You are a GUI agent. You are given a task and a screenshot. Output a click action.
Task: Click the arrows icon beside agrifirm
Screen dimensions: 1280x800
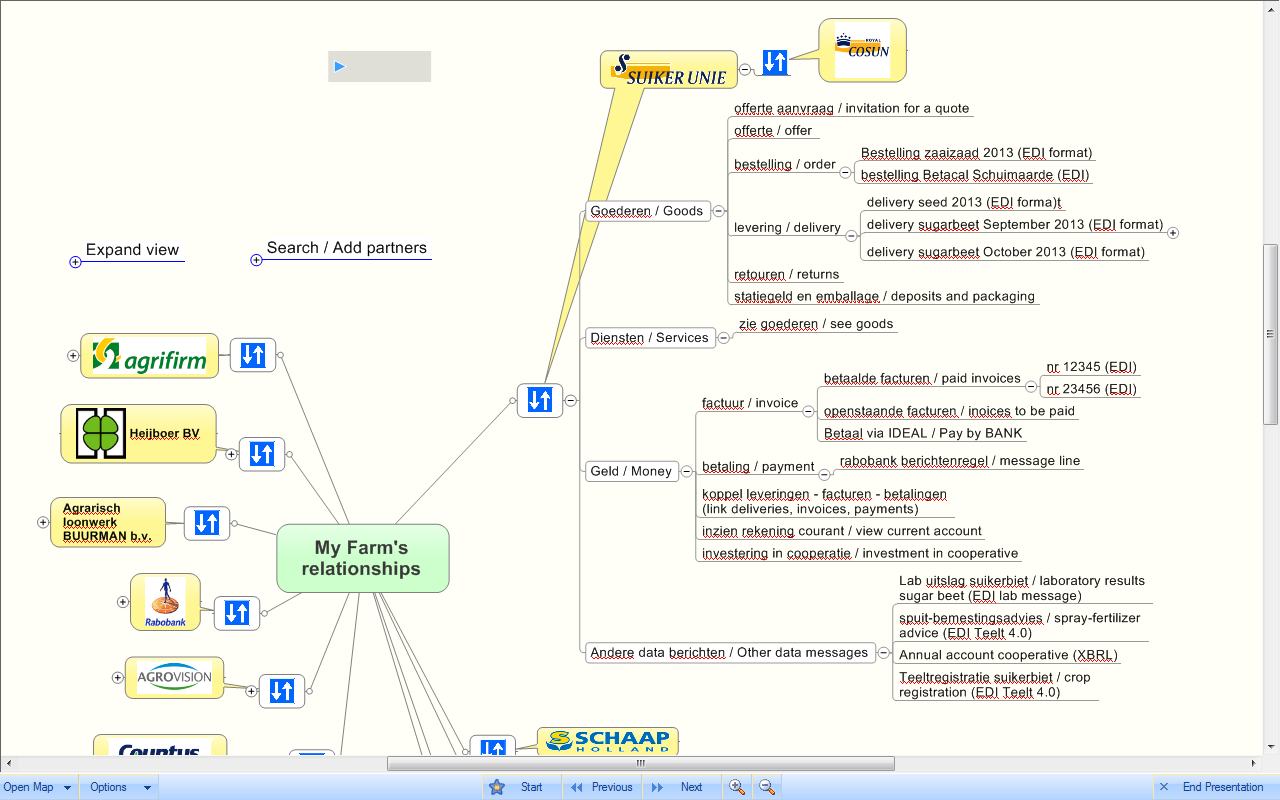pyautogui.click(x=253, y=354)
